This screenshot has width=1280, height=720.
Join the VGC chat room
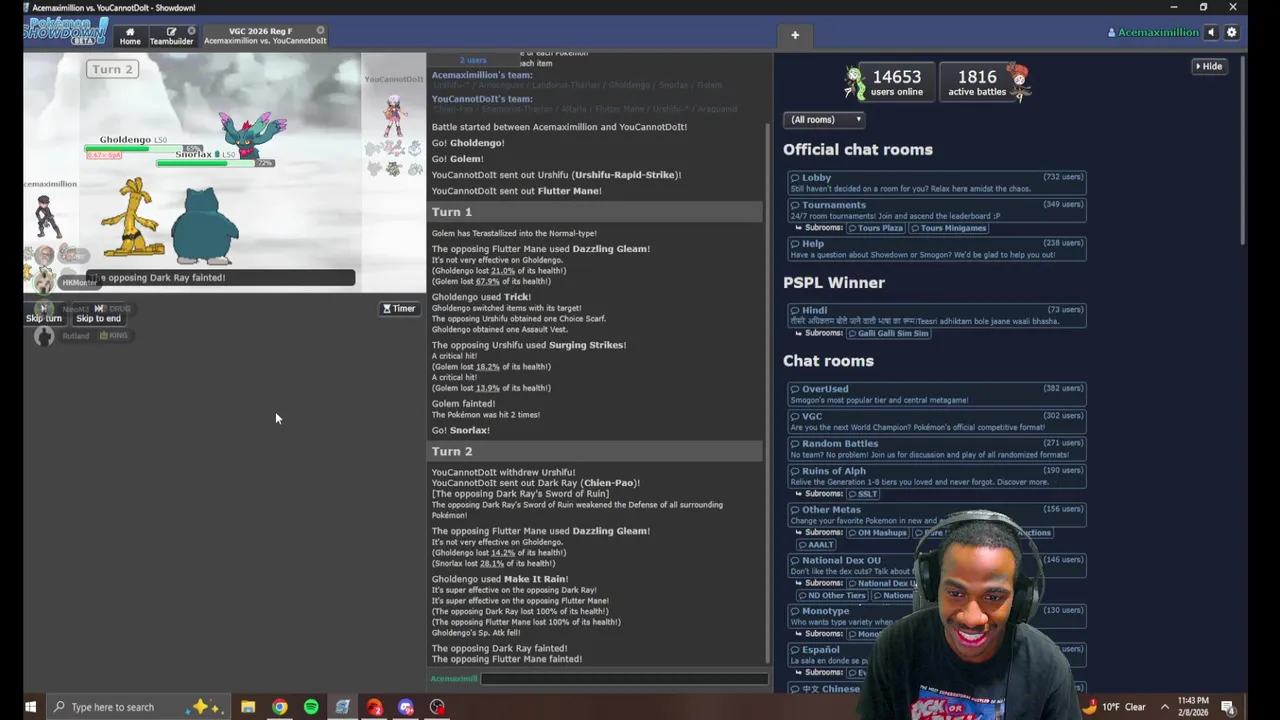(x=937, y=421)
